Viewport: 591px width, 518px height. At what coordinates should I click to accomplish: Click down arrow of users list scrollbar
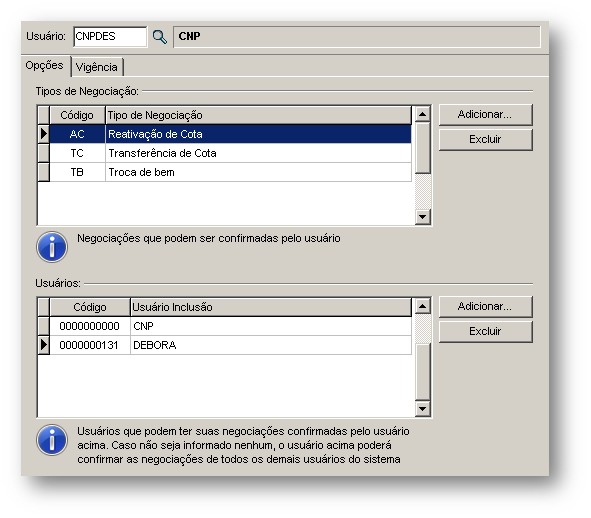coord(423,409)
